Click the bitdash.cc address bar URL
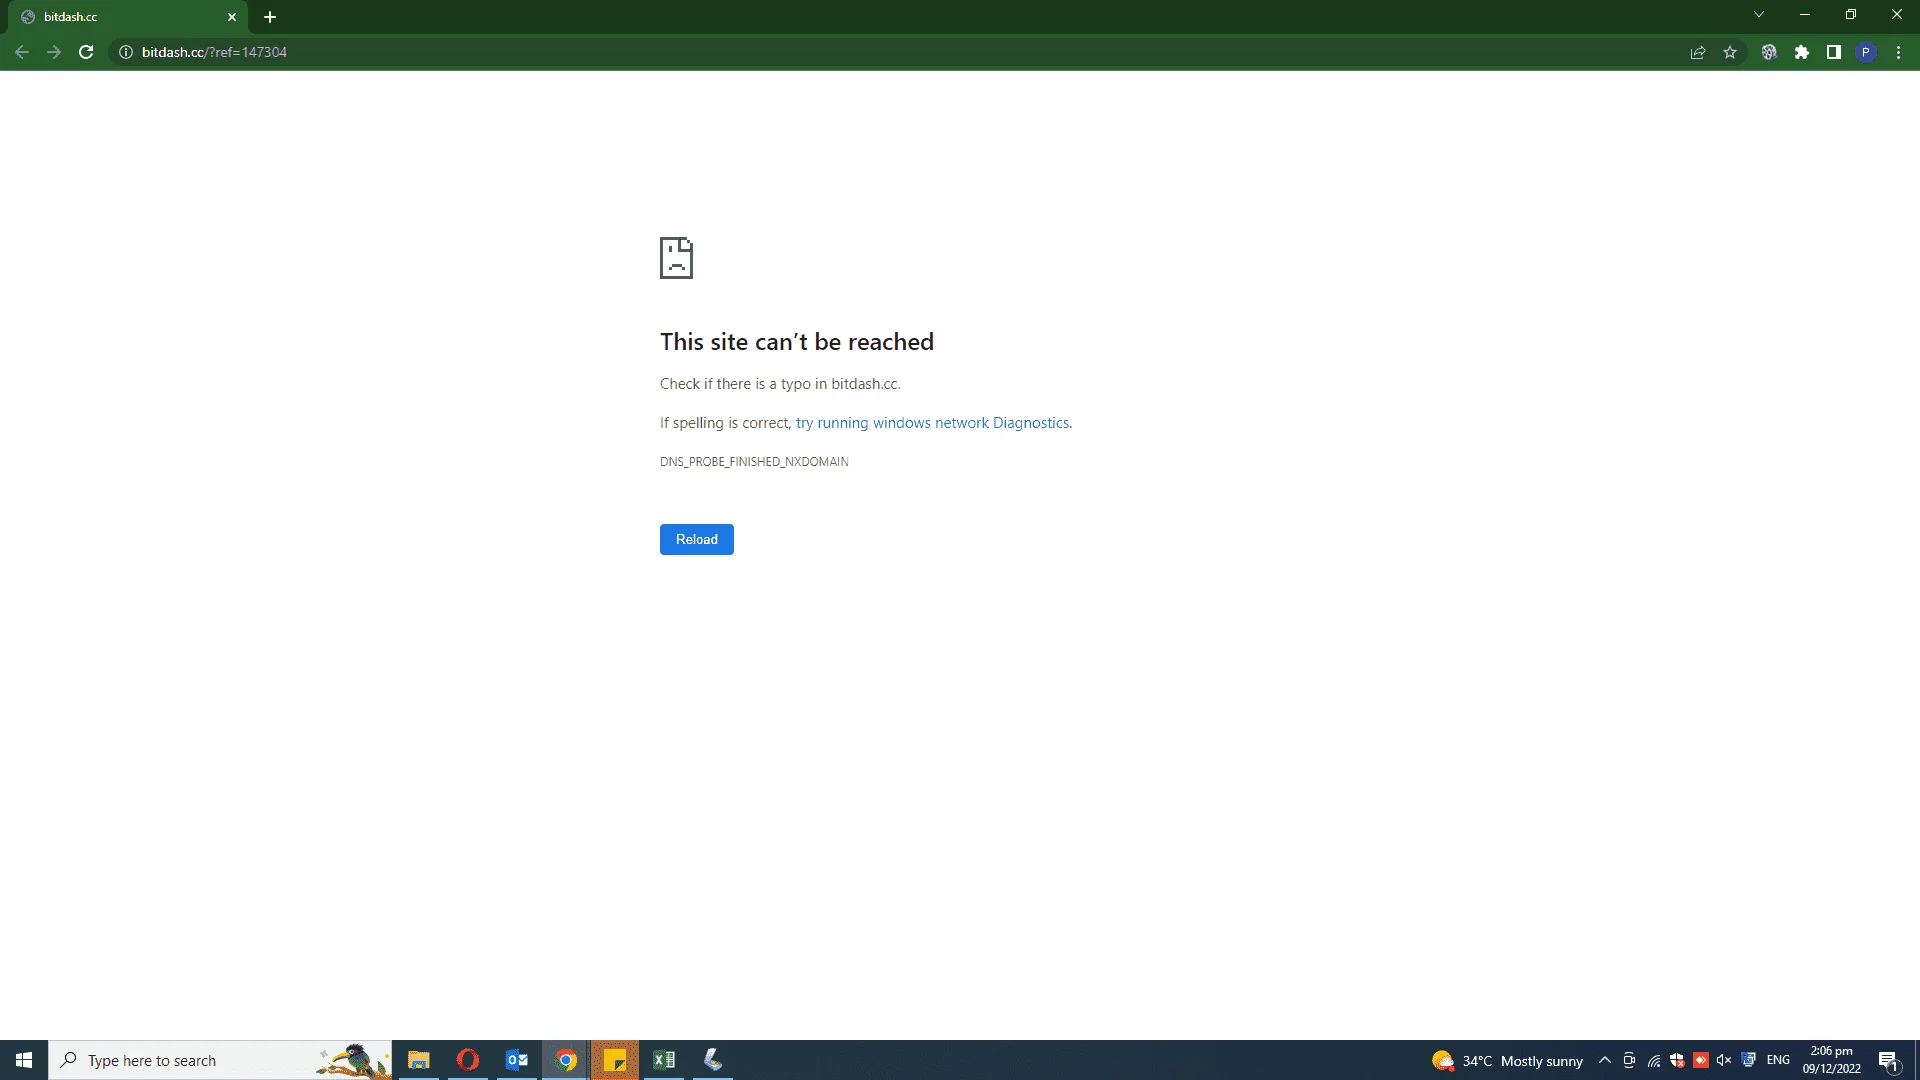 [214, 52]
